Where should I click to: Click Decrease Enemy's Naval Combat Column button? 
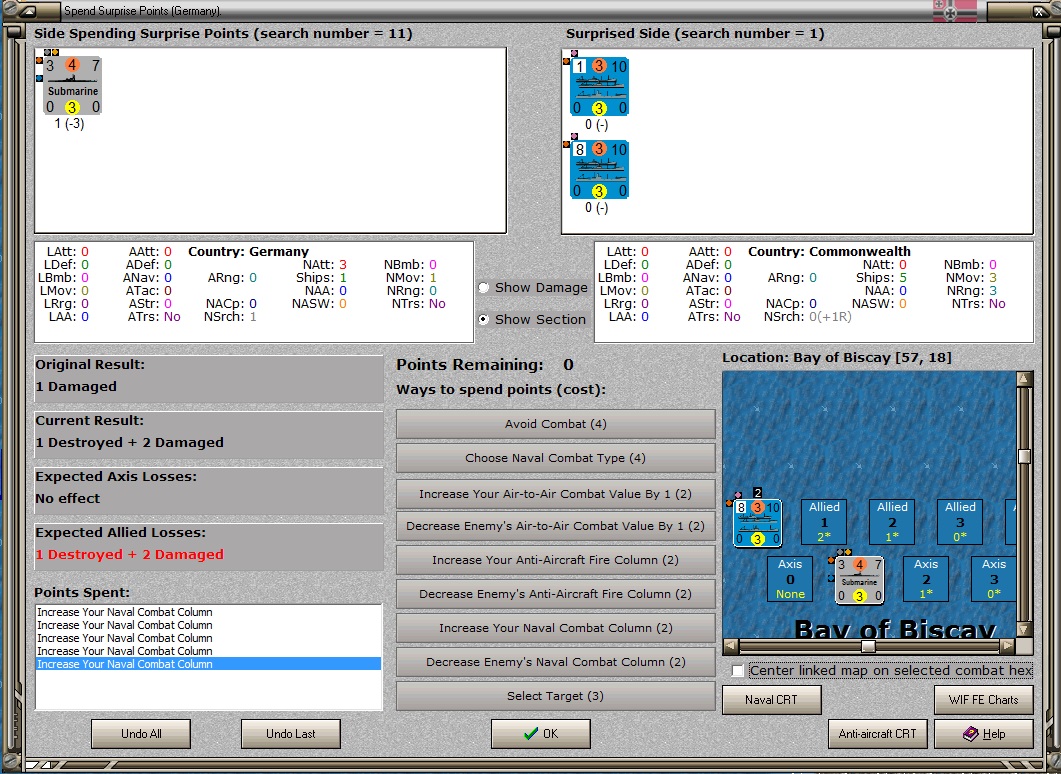tap(556, 662)
